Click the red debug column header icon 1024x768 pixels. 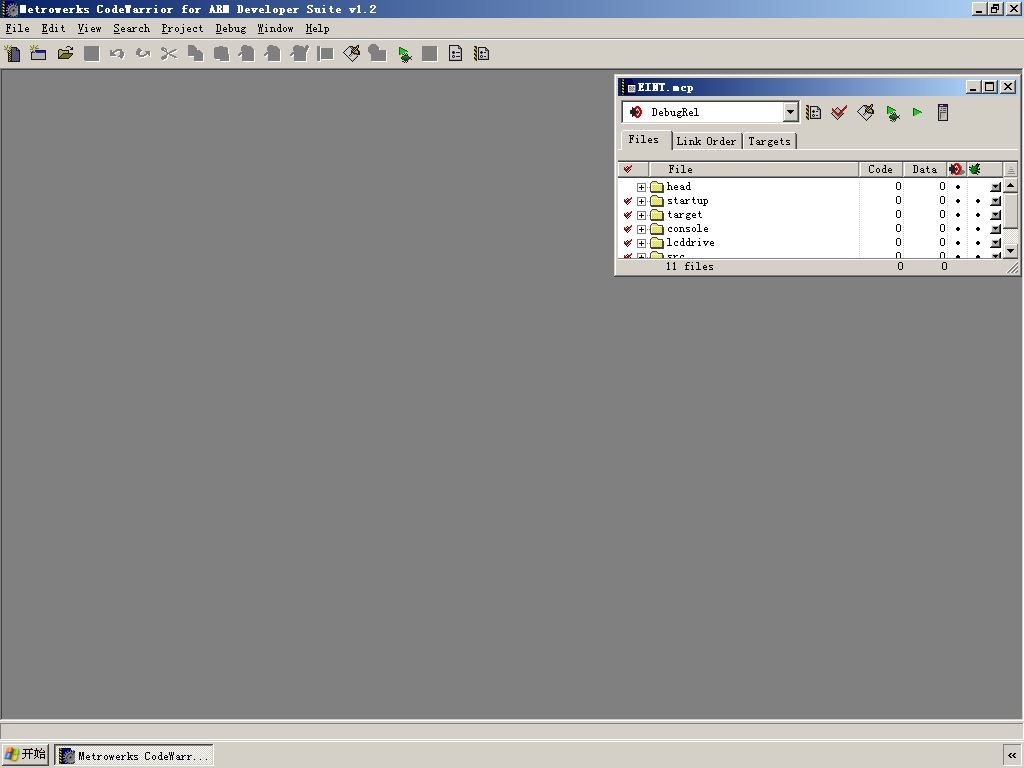[956, 169]
